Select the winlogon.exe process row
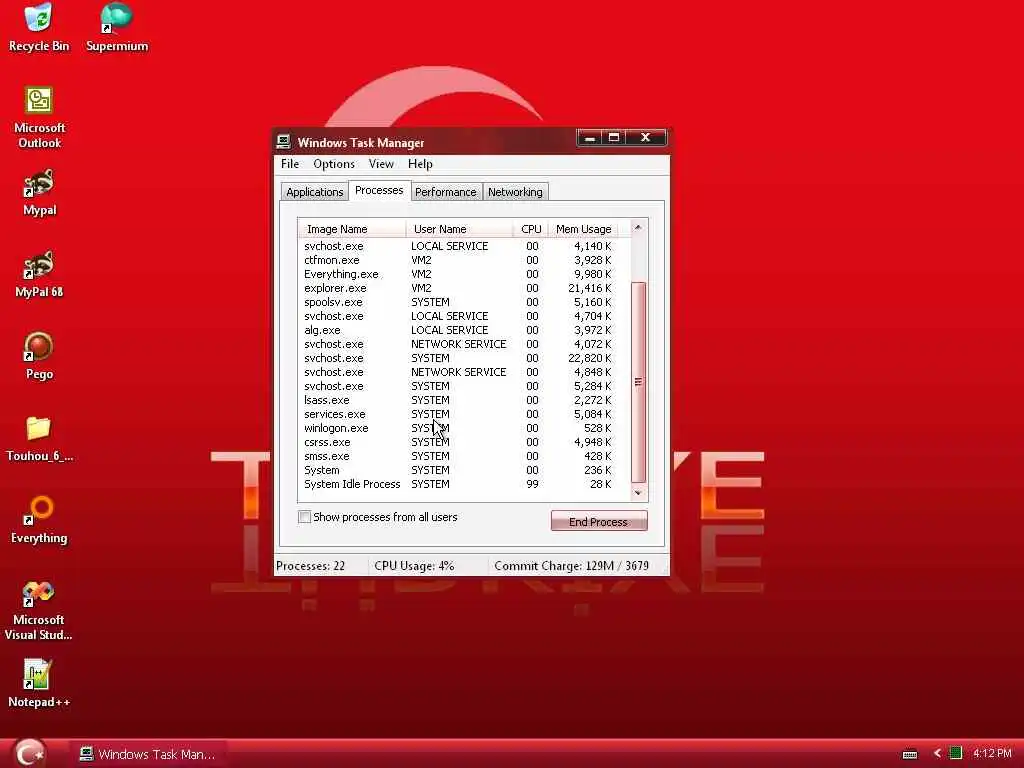The width and height of the screenshot is (1024, 768). pyautogui.click(x=458, y=428)
